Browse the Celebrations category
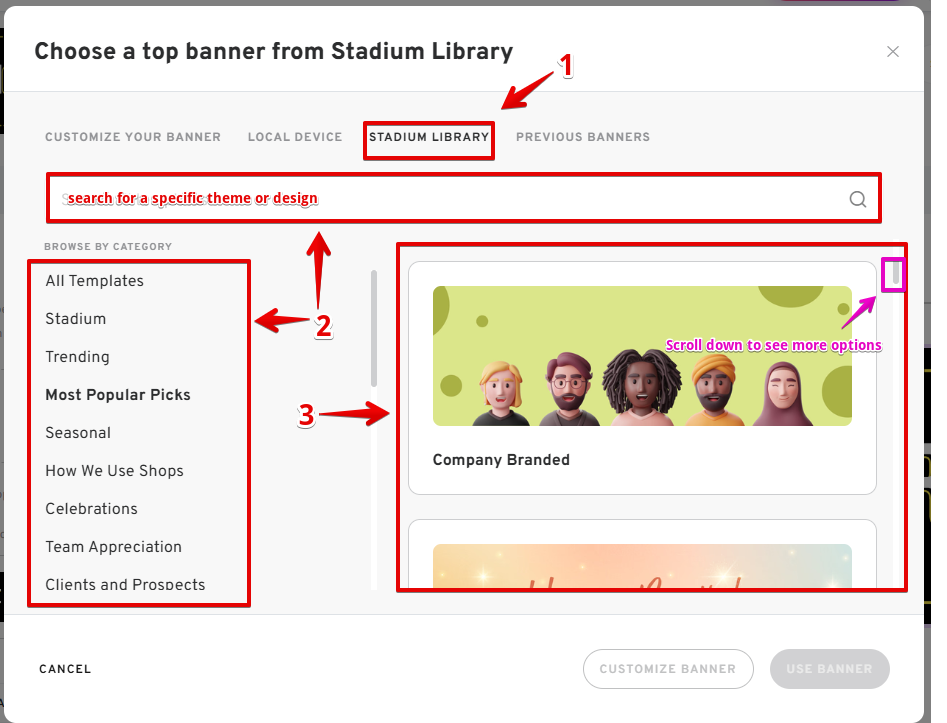This screenshot has height=723, width=947. pyautogui.click(x=92, y=509)
